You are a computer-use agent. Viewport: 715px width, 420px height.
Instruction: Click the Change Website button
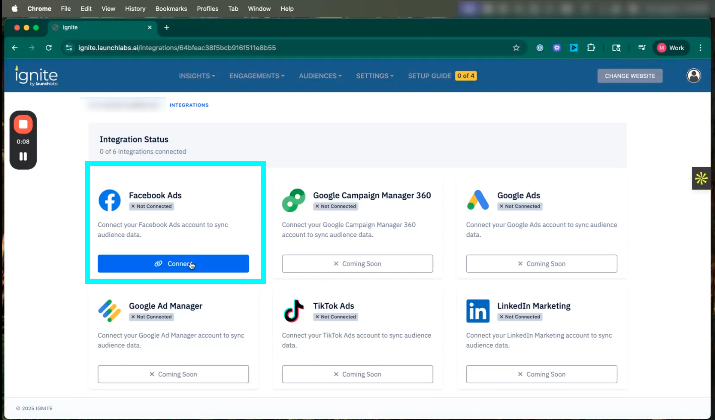pyautogui.click(x=630, y=76)
